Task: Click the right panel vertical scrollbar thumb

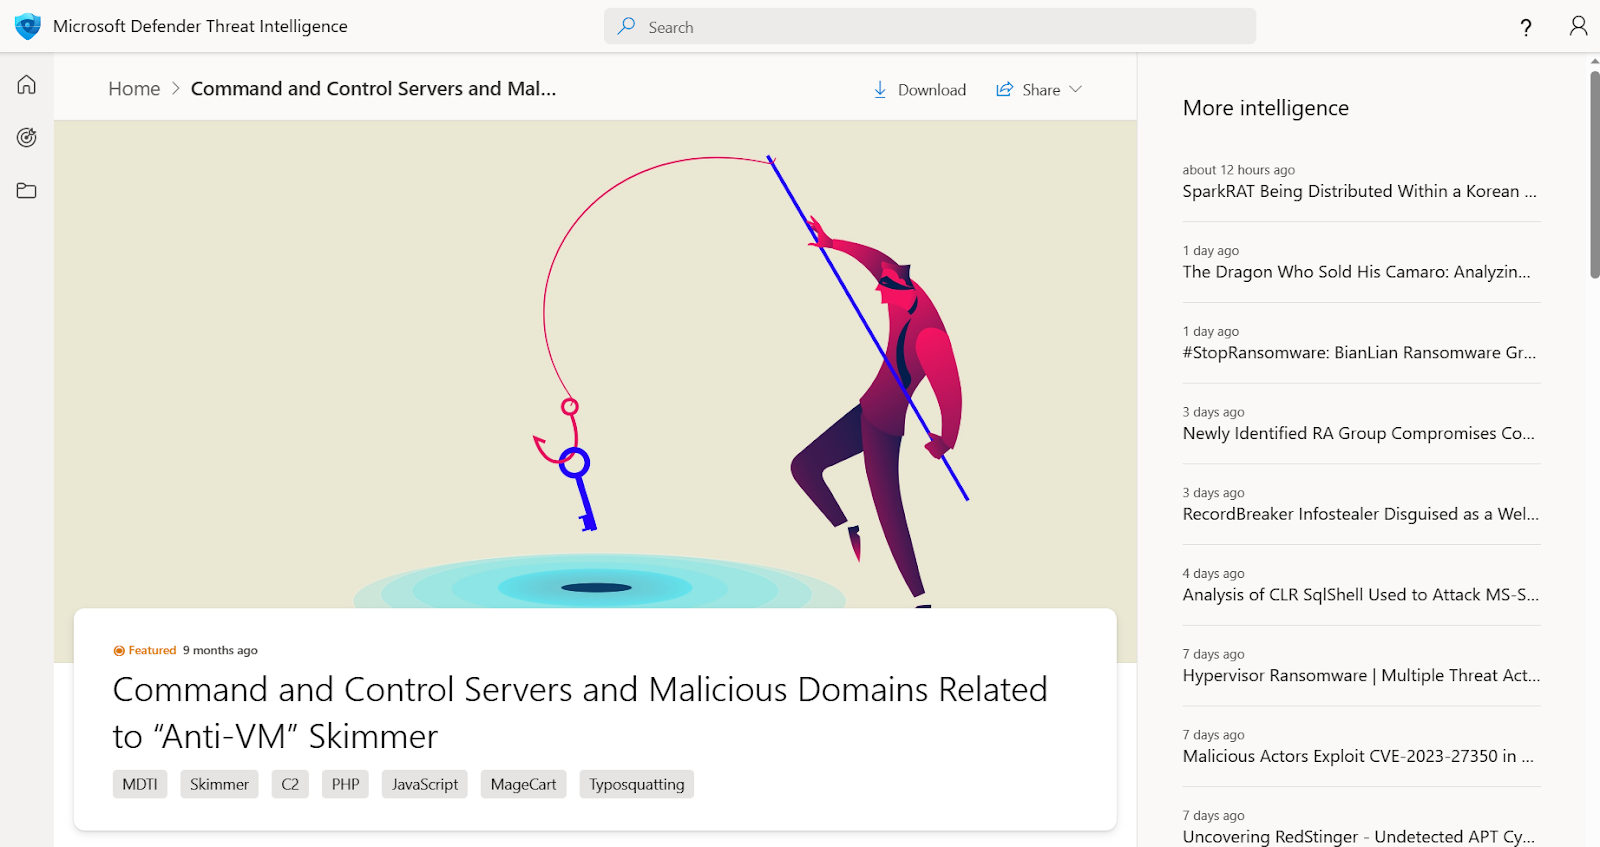Action: (1595, 174)
